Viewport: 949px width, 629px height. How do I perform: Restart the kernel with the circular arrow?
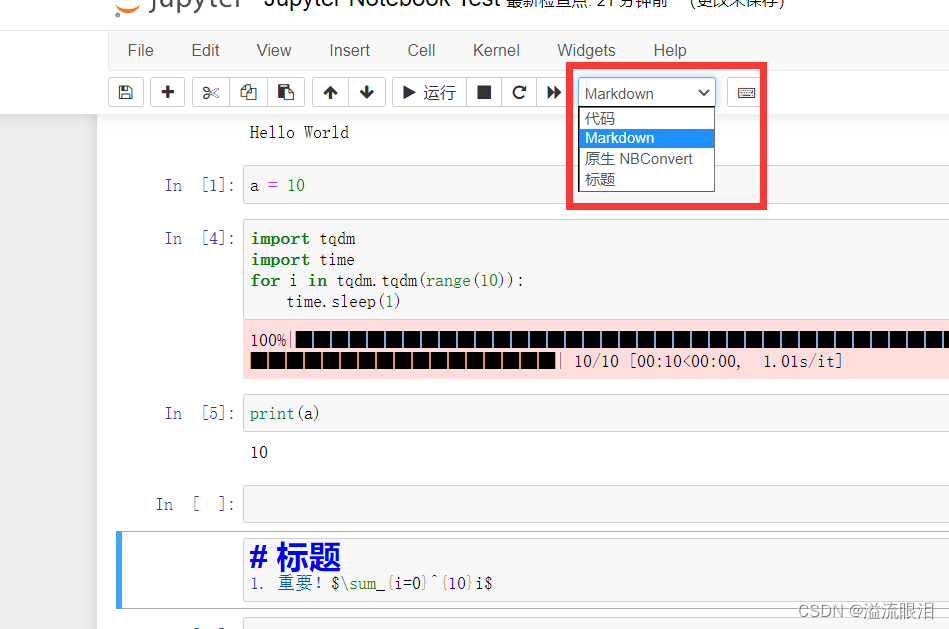pos(519,92)
